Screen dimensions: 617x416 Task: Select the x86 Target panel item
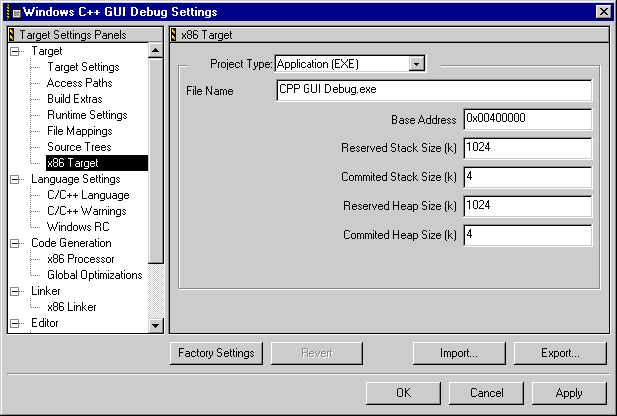(x=97, y=163)
